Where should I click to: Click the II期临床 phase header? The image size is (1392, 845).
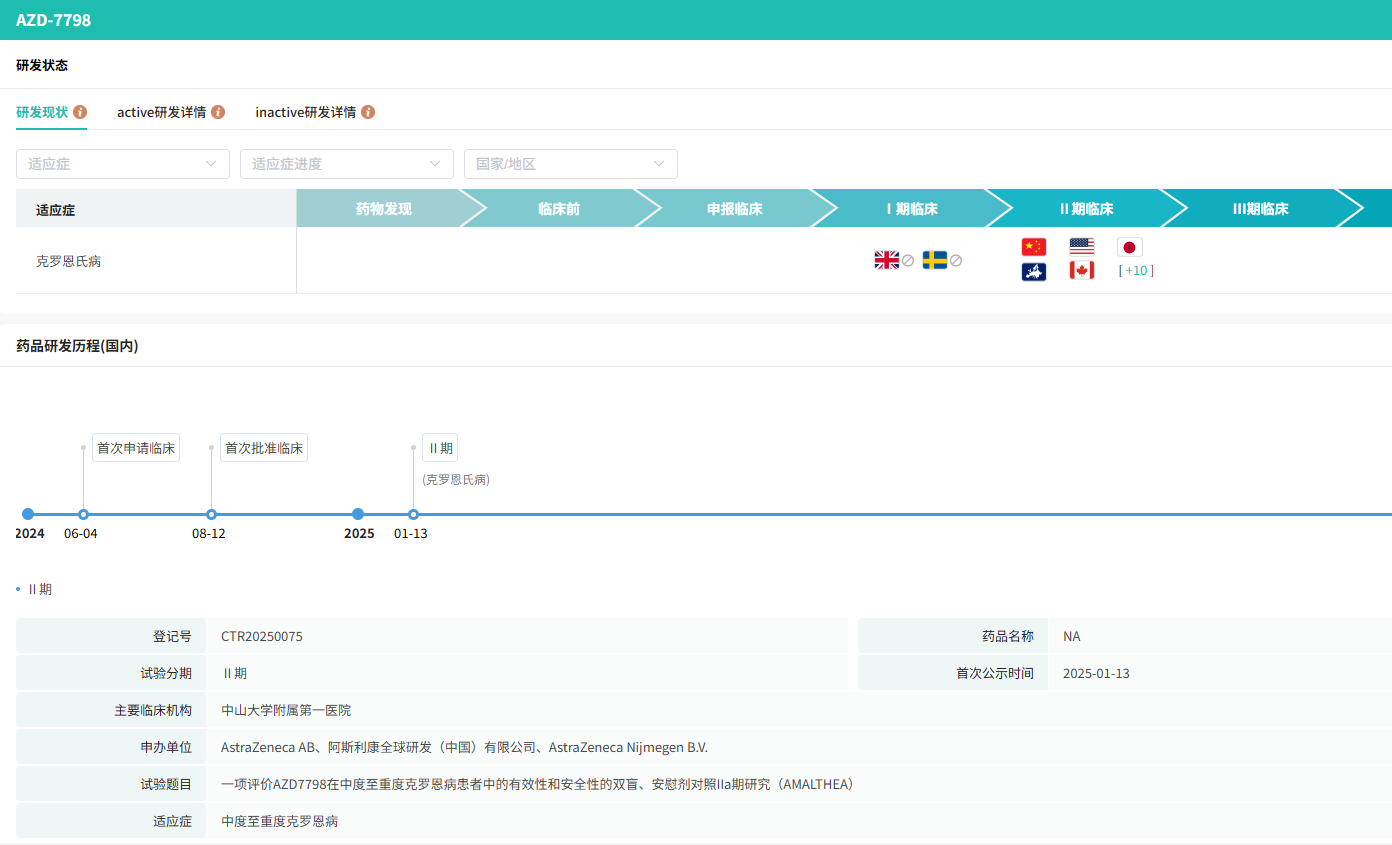coord(1086,209)
